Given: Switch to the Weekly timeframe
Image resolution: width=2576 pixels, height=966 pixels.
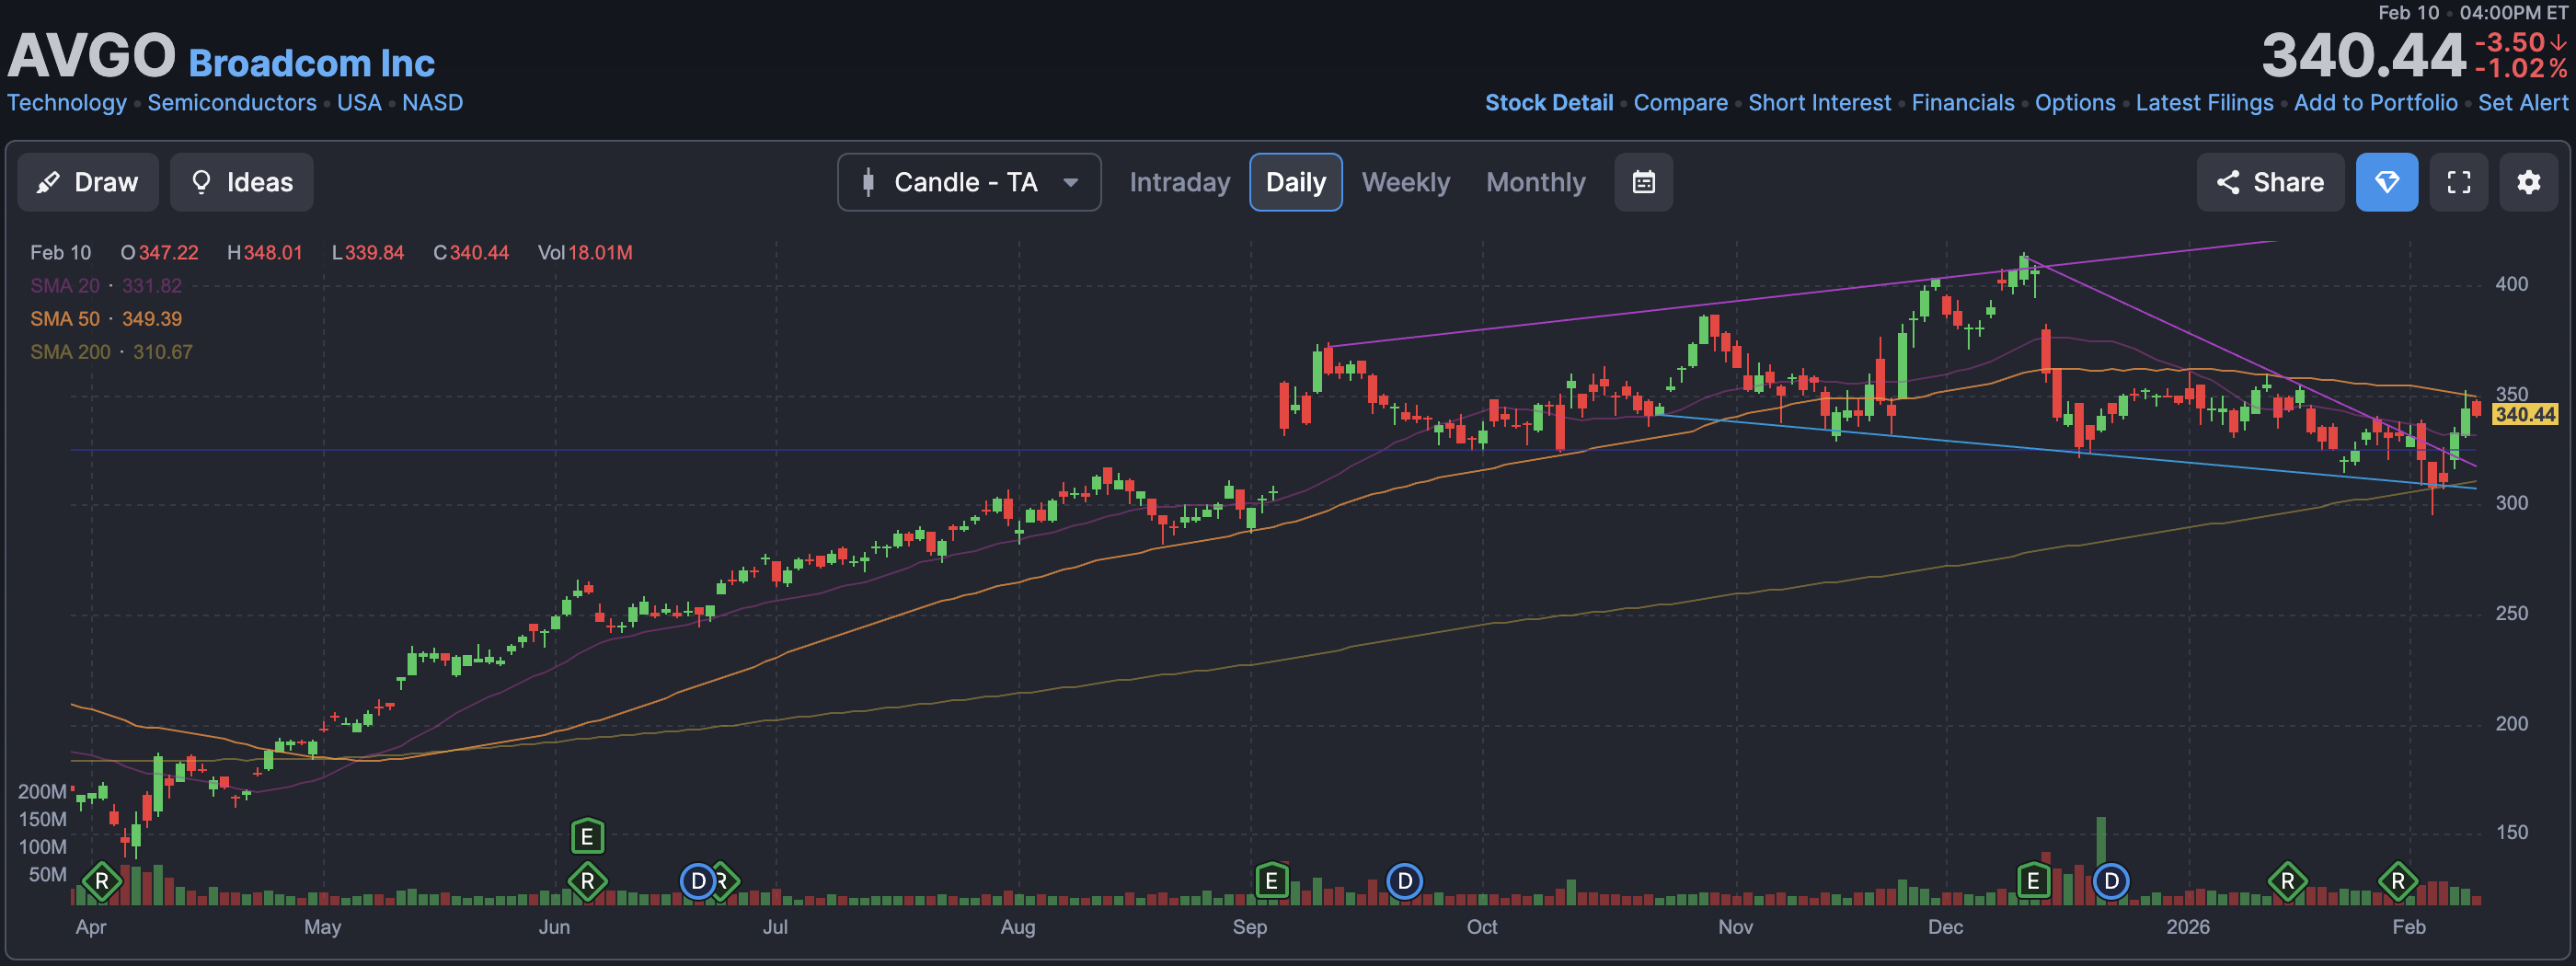Looking at the screenshot, I should coord(1405,182).
